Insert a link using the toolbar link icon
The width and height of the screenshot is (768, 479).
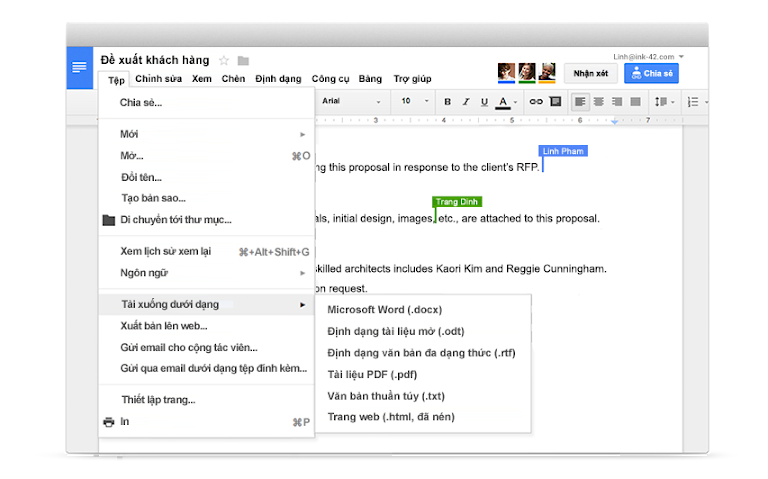pos(535,101)
